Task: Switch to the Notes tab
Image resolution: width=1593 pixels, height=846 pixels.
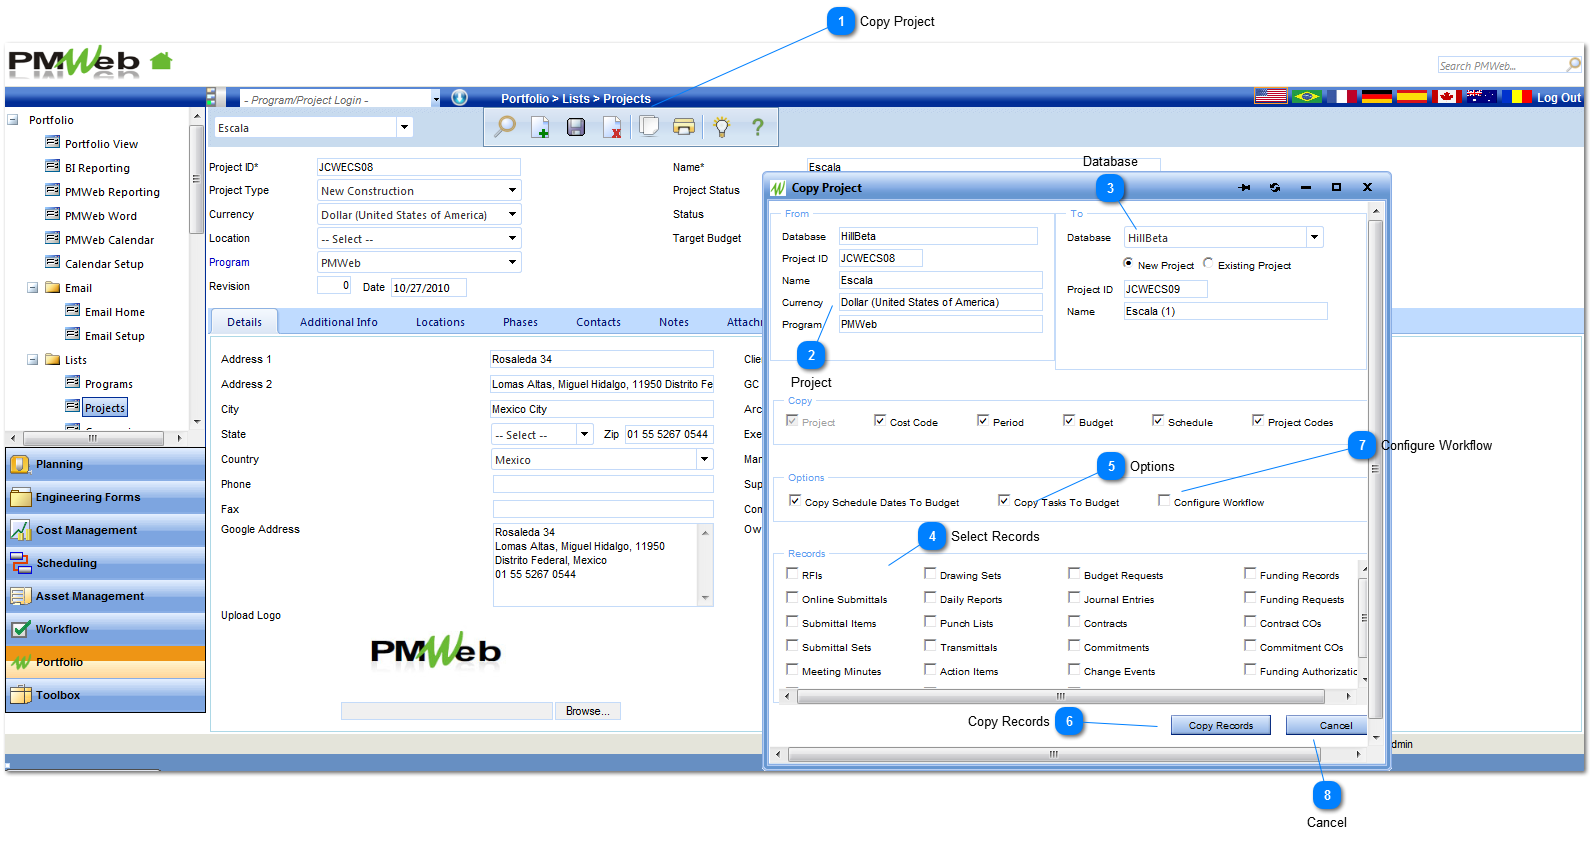Action: [x=674, y=322]
